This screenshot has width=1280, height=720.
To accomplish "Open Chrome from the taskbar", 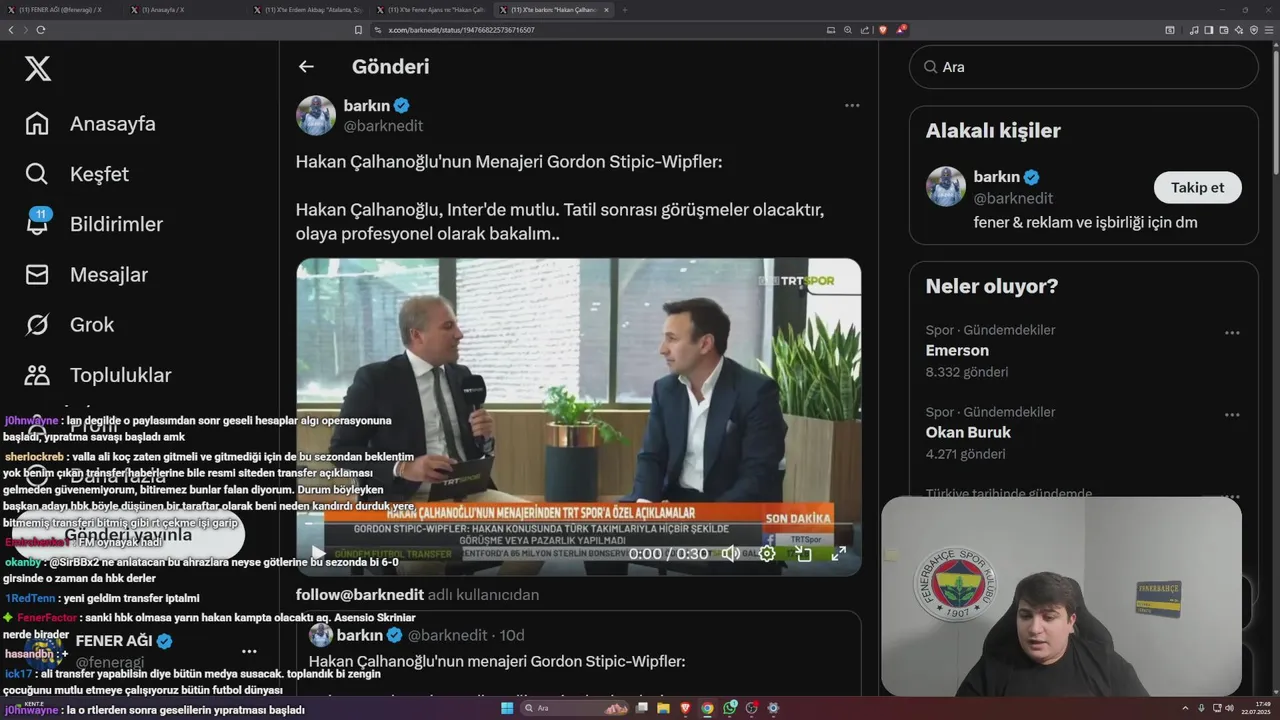I will pyautogui.click(x=708, y=708).
